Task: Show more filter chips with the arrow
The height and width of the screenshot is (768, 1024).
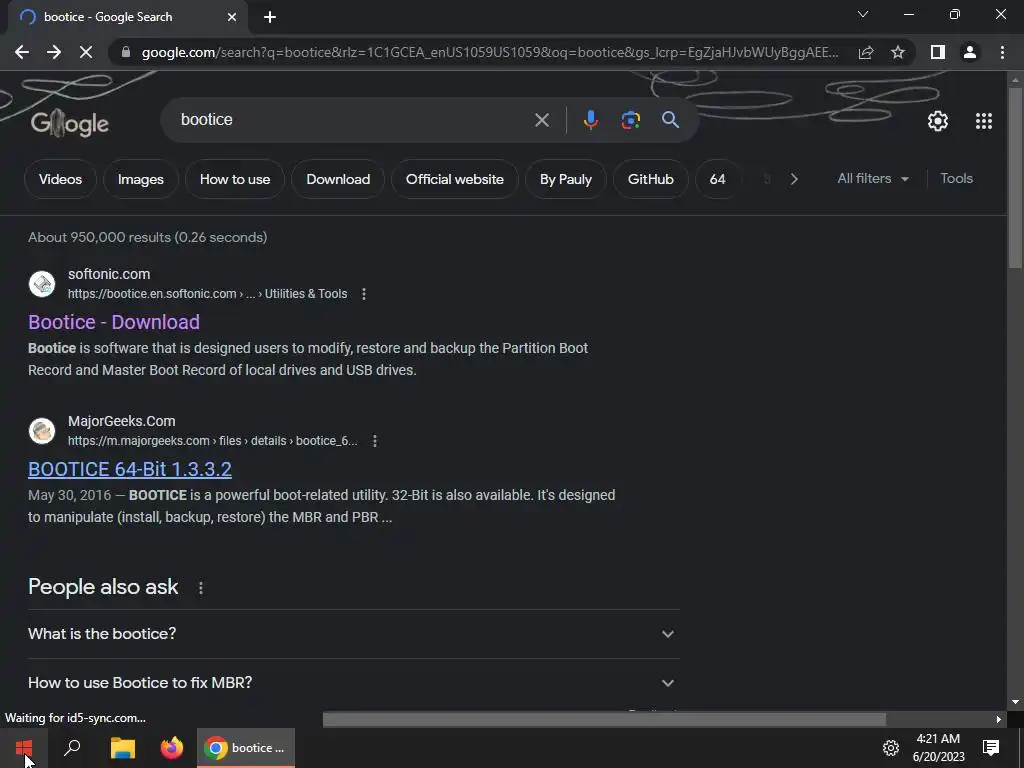Action: 794,179
